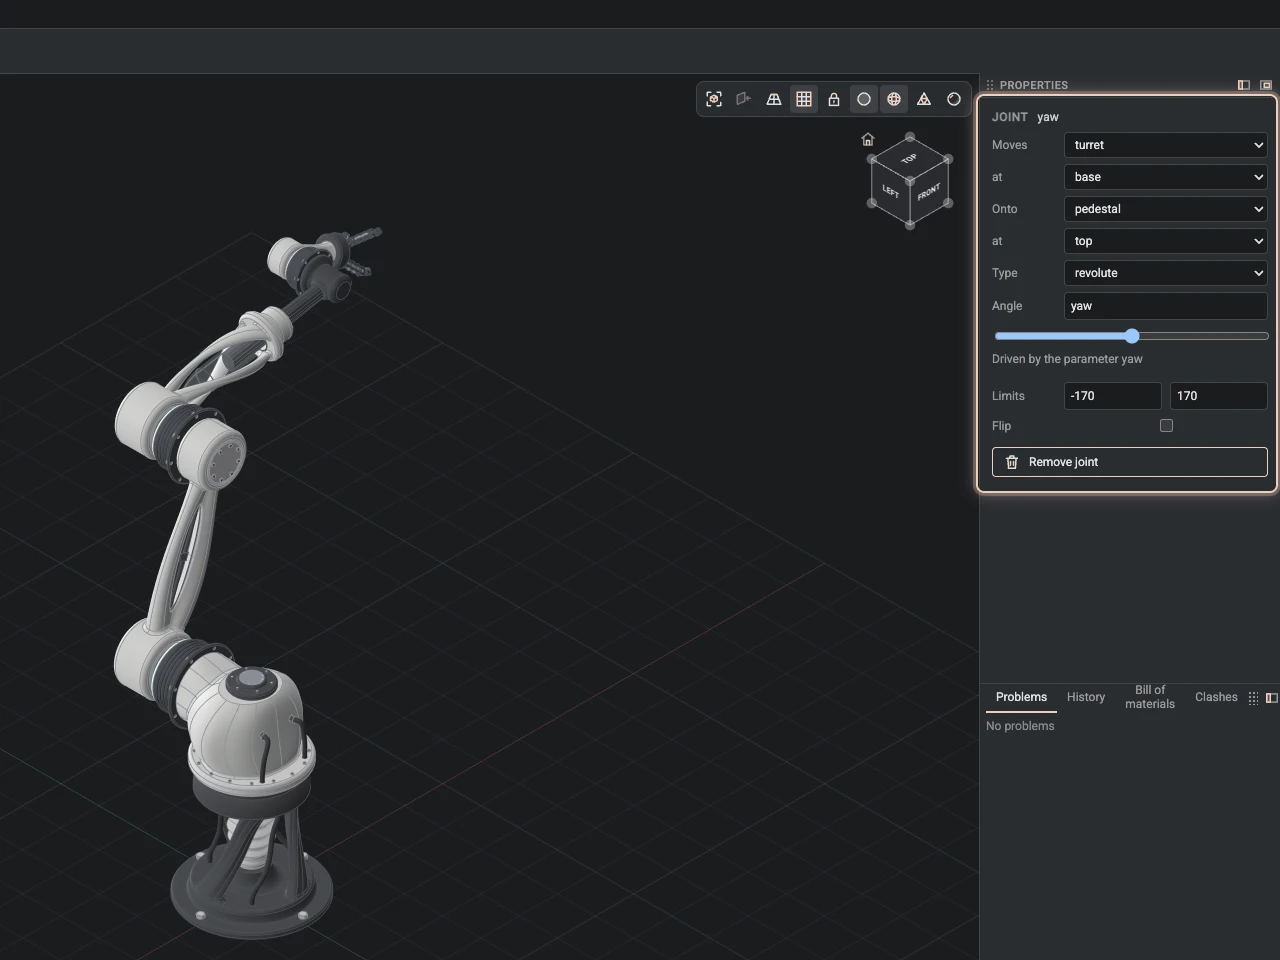Click the bottom panel drag handle dots icon
The height and width of the screenshot is (960, 1280).
point(1253,698)
